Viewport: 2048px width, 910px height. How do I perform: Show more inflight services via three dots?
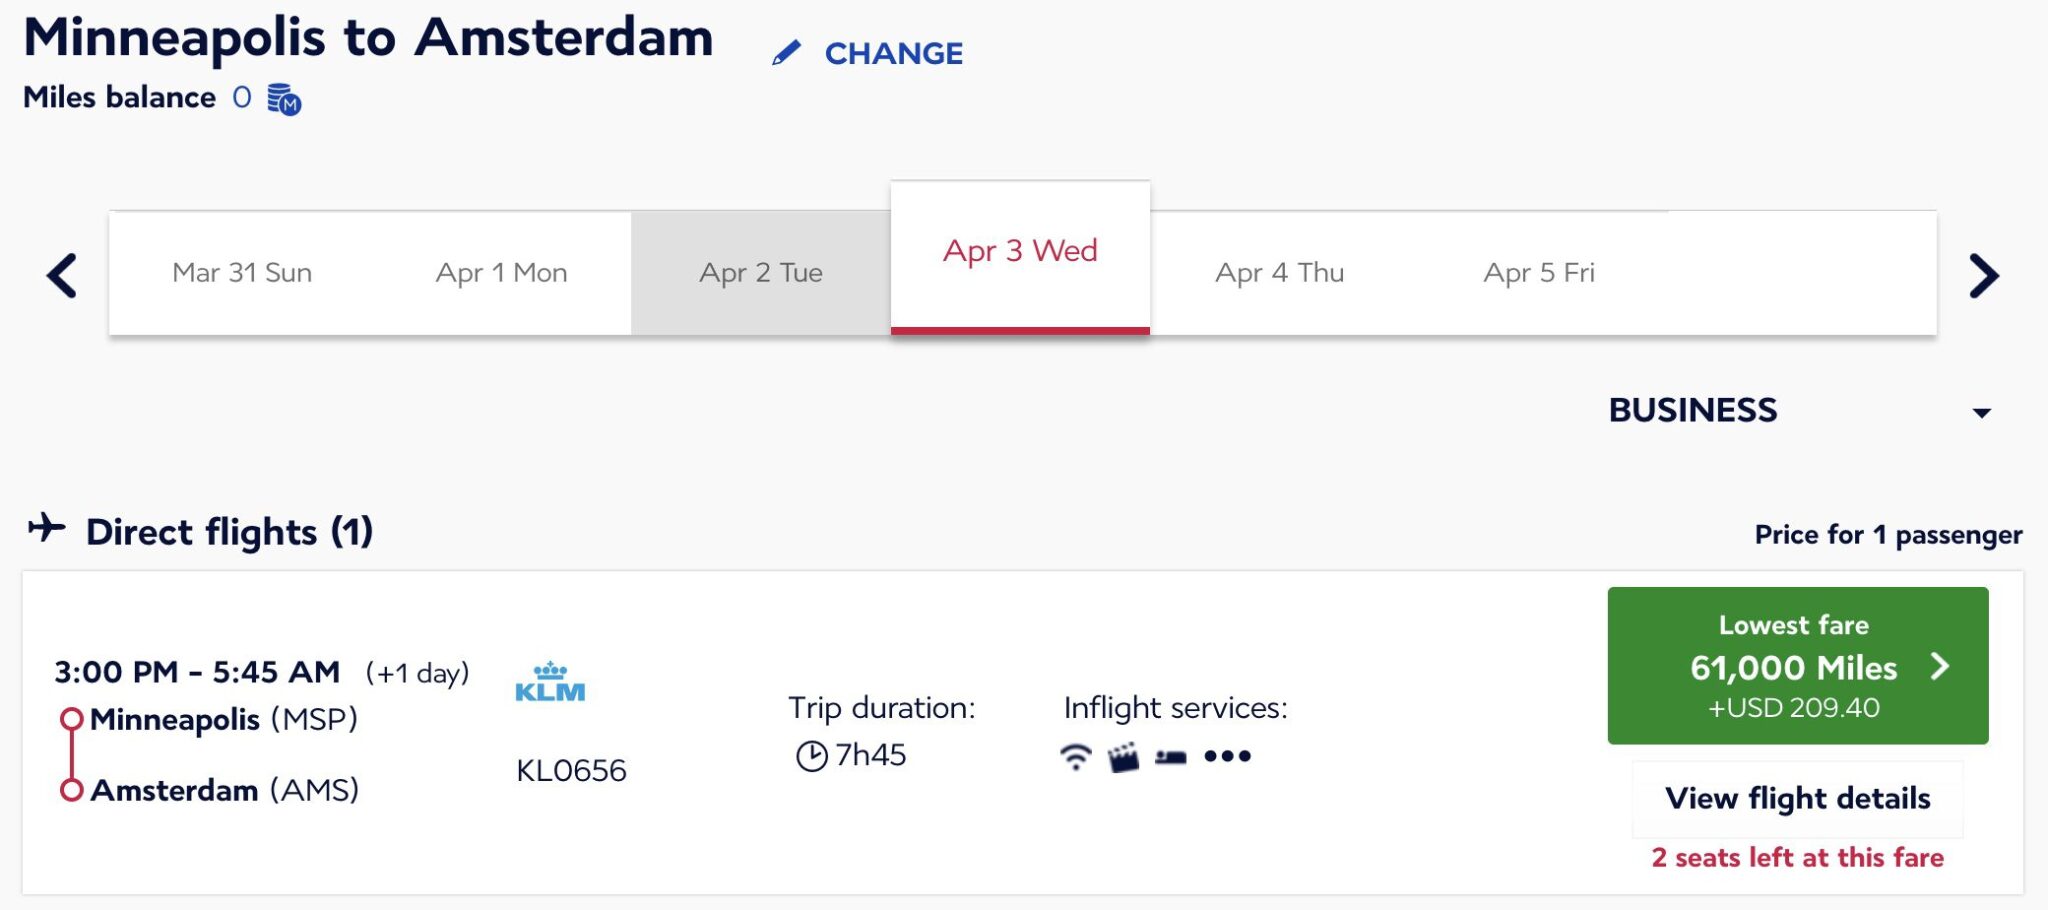pyautogui.click(x=1227, y=756)
